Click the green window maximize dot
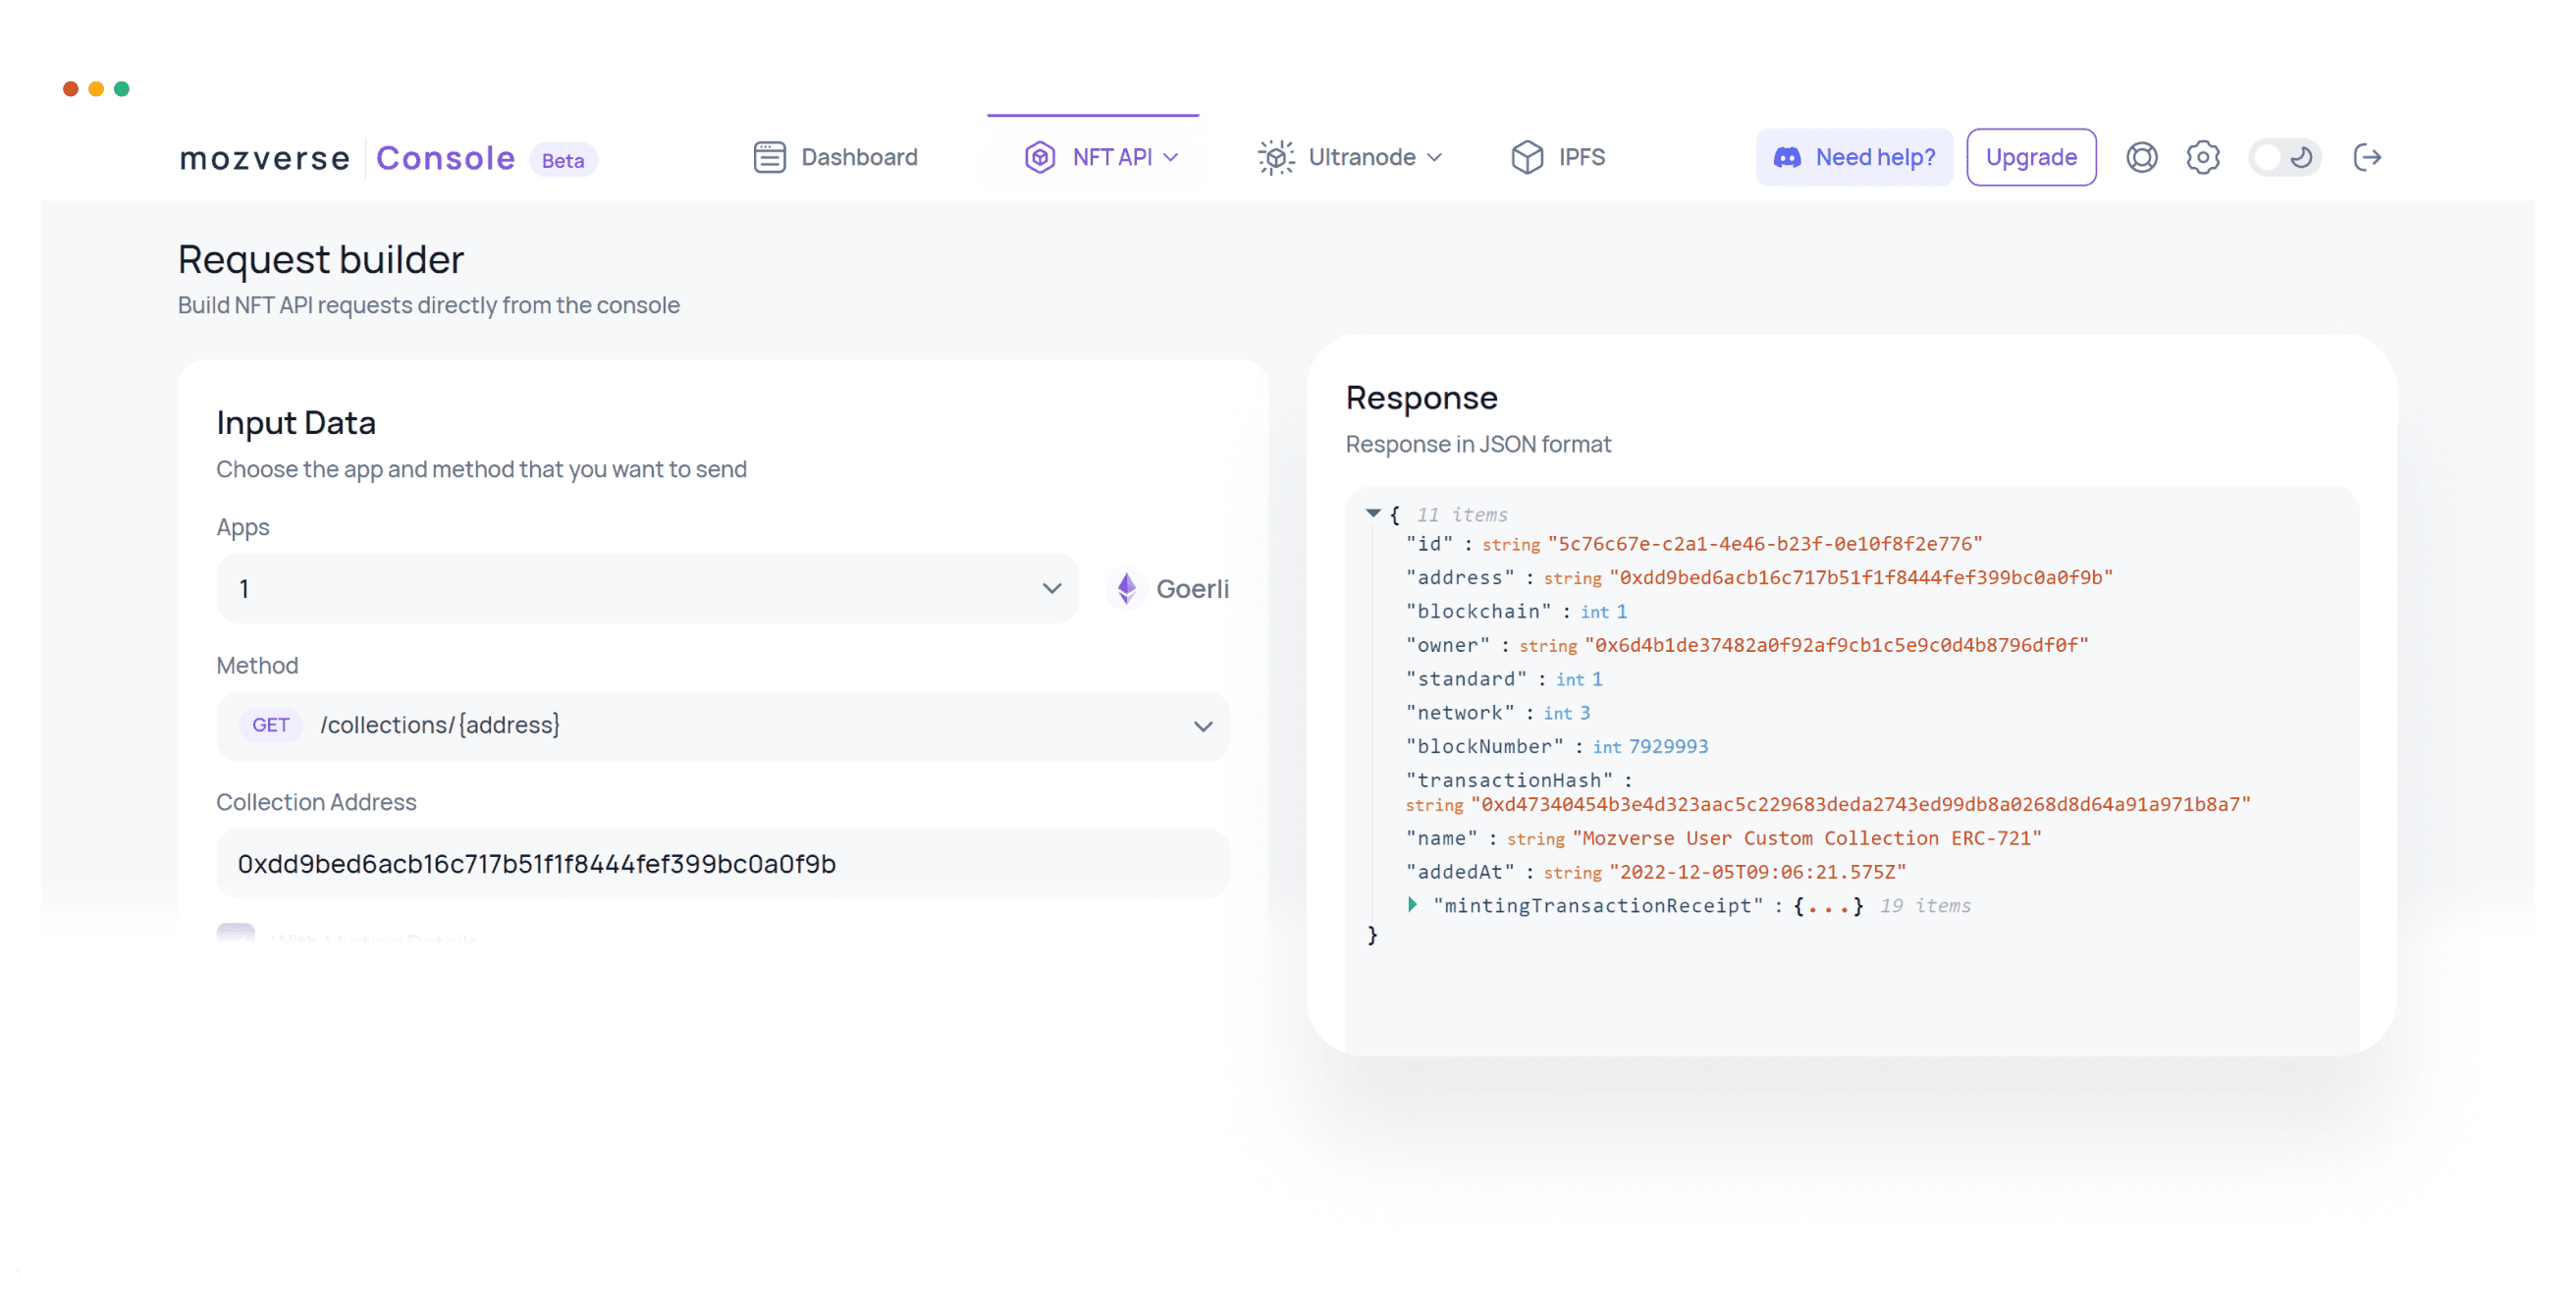 tap(122, 88)
